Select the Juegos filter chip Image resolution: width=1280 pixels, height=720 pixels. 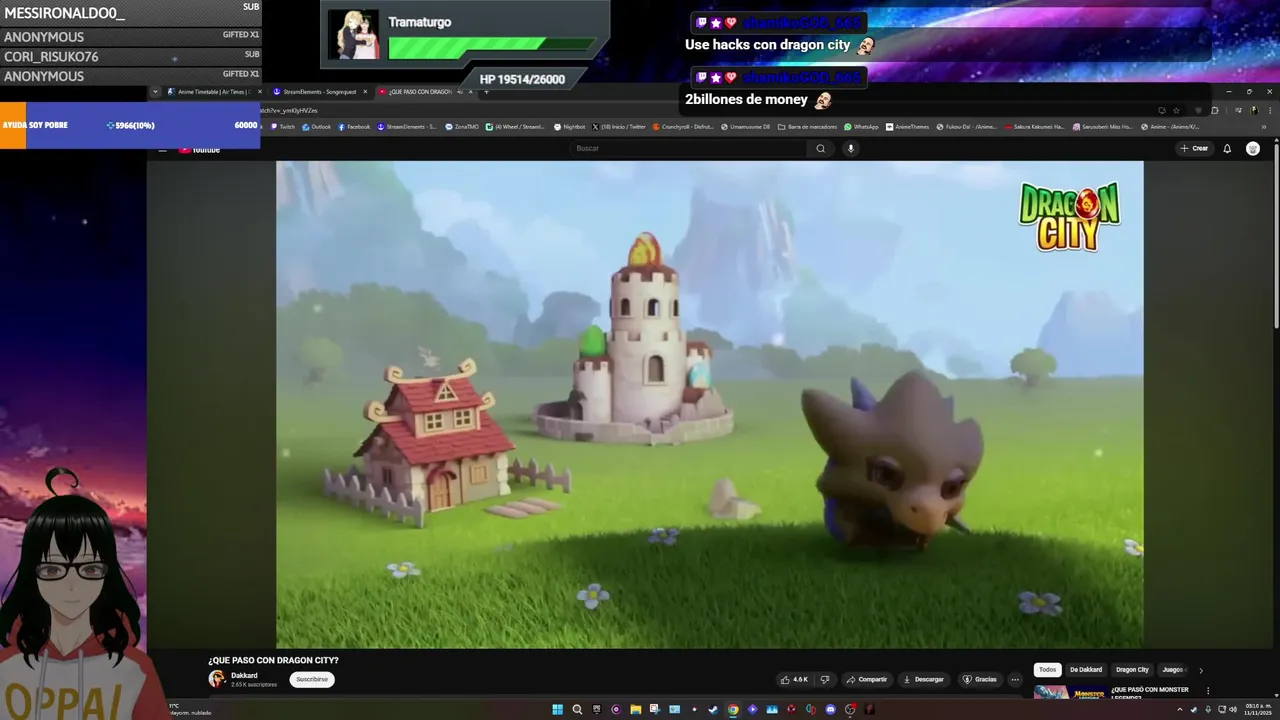coord(1172,670)
